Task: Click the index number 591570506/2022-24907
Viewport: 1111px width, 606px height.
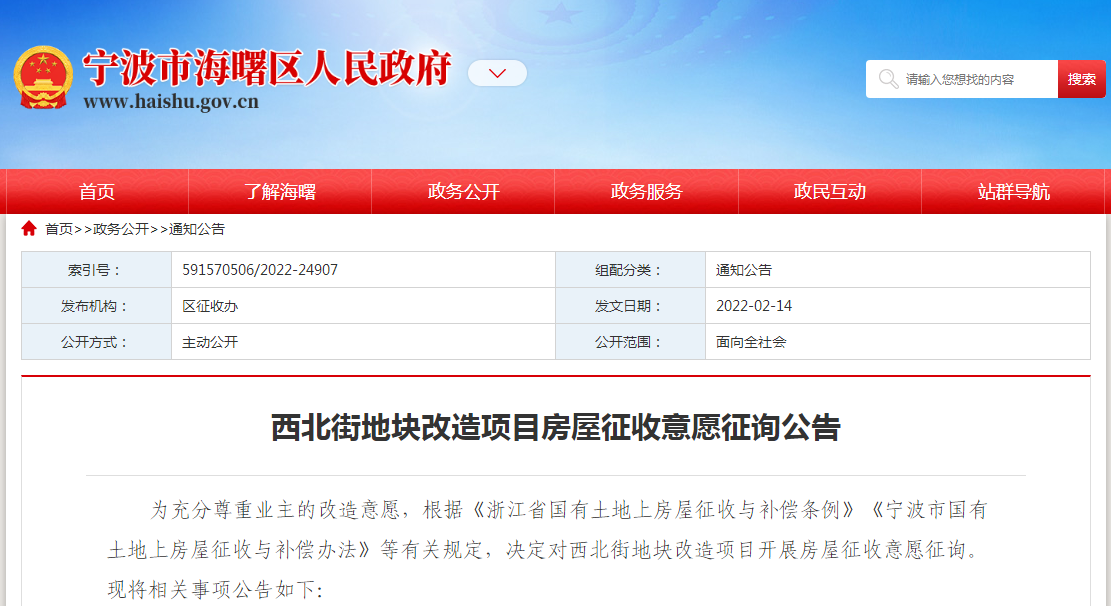Action: pyautogui.click(x=260, y=270)
